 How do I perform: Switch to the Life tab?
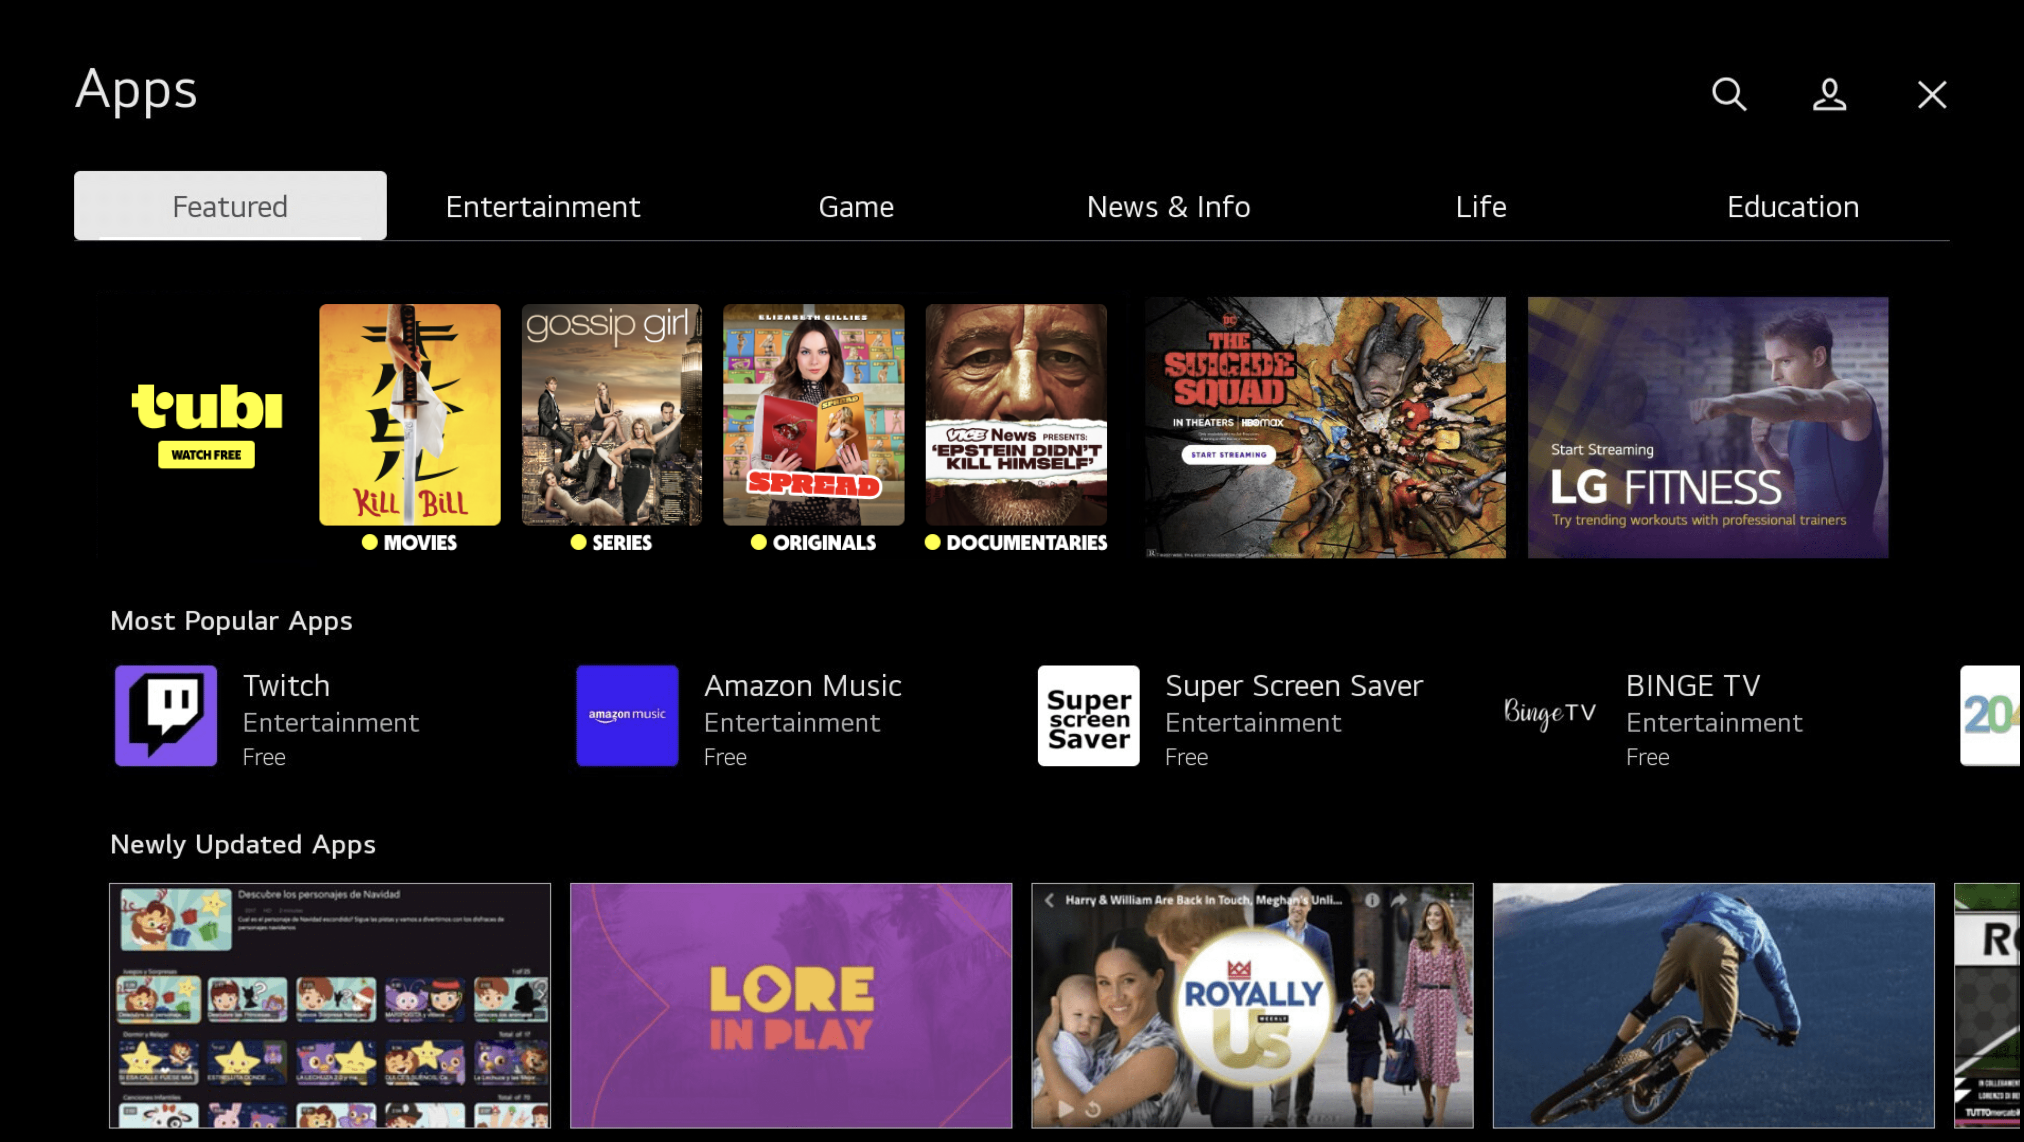[x=1481, y=206]
